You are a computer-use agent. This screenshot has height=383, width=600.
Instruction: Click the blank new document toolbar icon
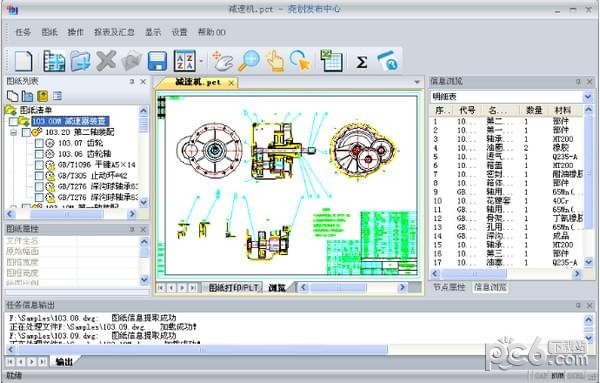23,61
